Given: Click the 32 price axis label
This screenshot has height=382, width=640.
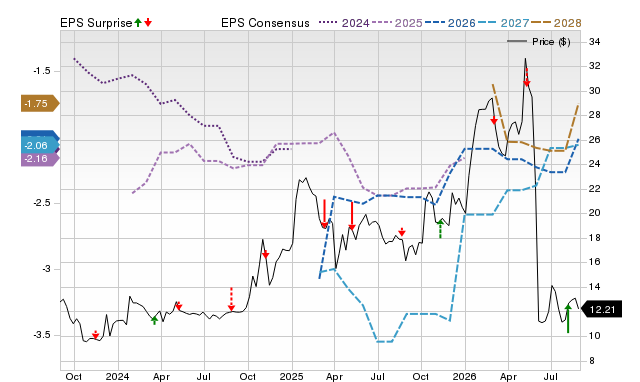Looking at the screenshot, I should 594,66.
